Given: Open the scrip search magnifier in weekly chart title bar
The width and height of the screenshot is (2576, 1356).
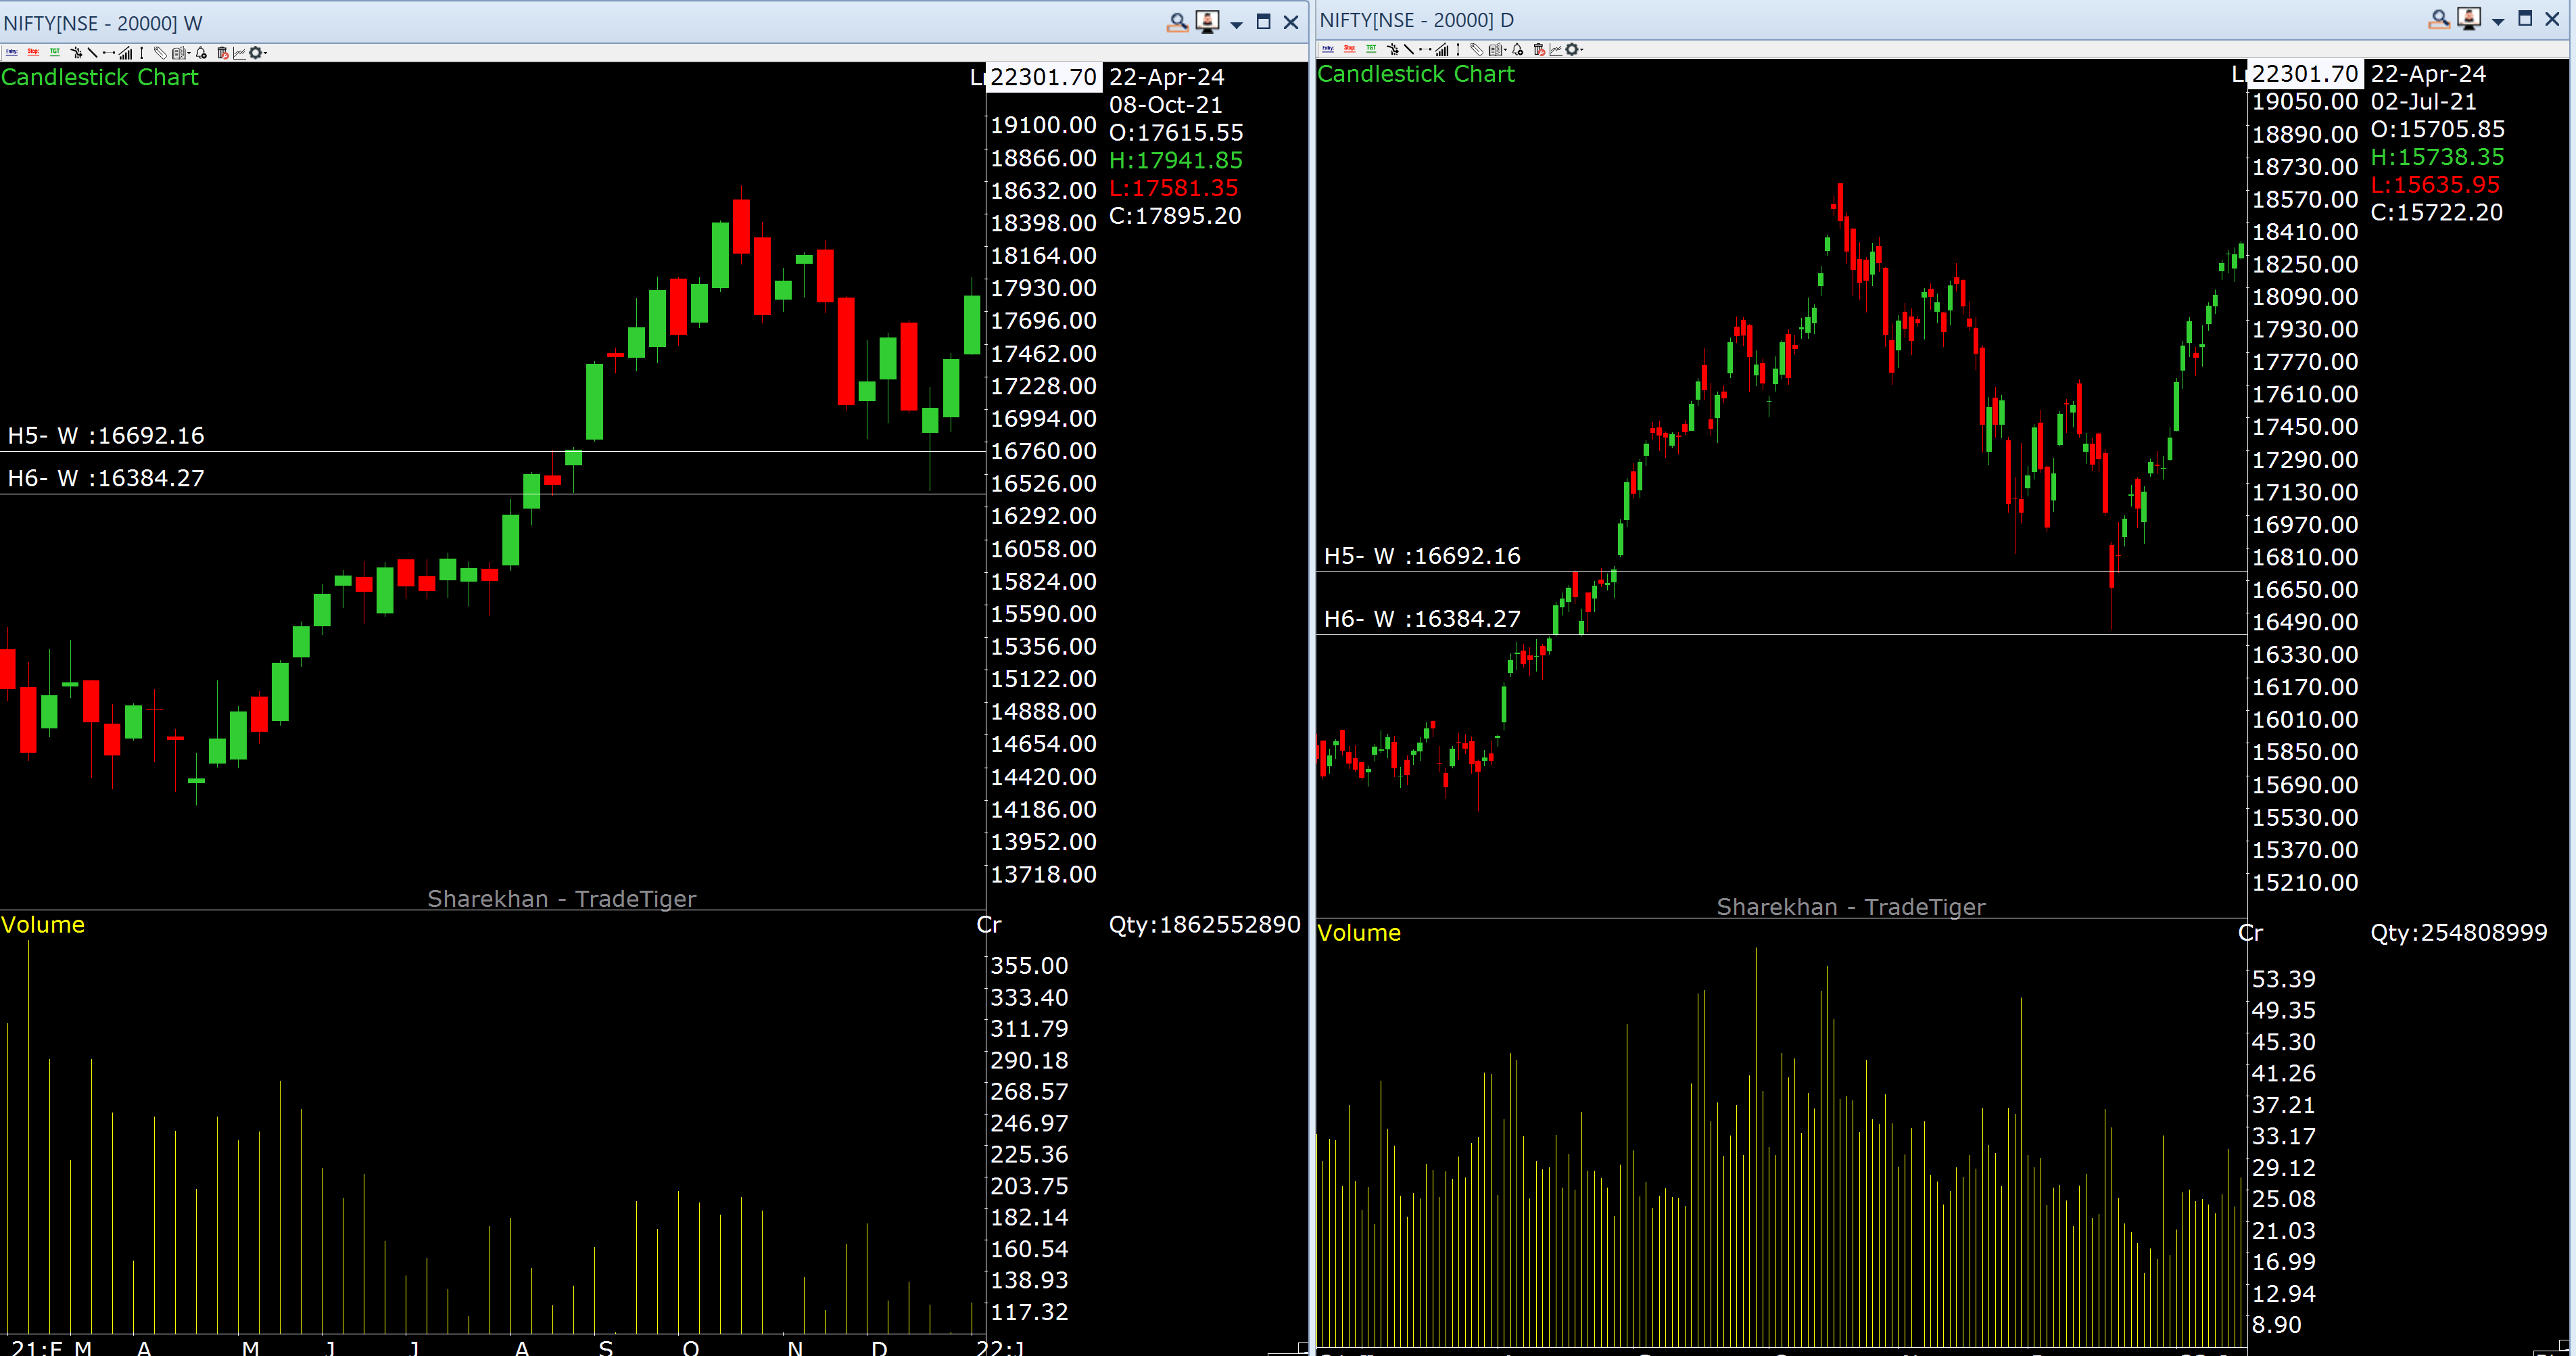Looking at the screenshot, I should [x=1177, y=22].
